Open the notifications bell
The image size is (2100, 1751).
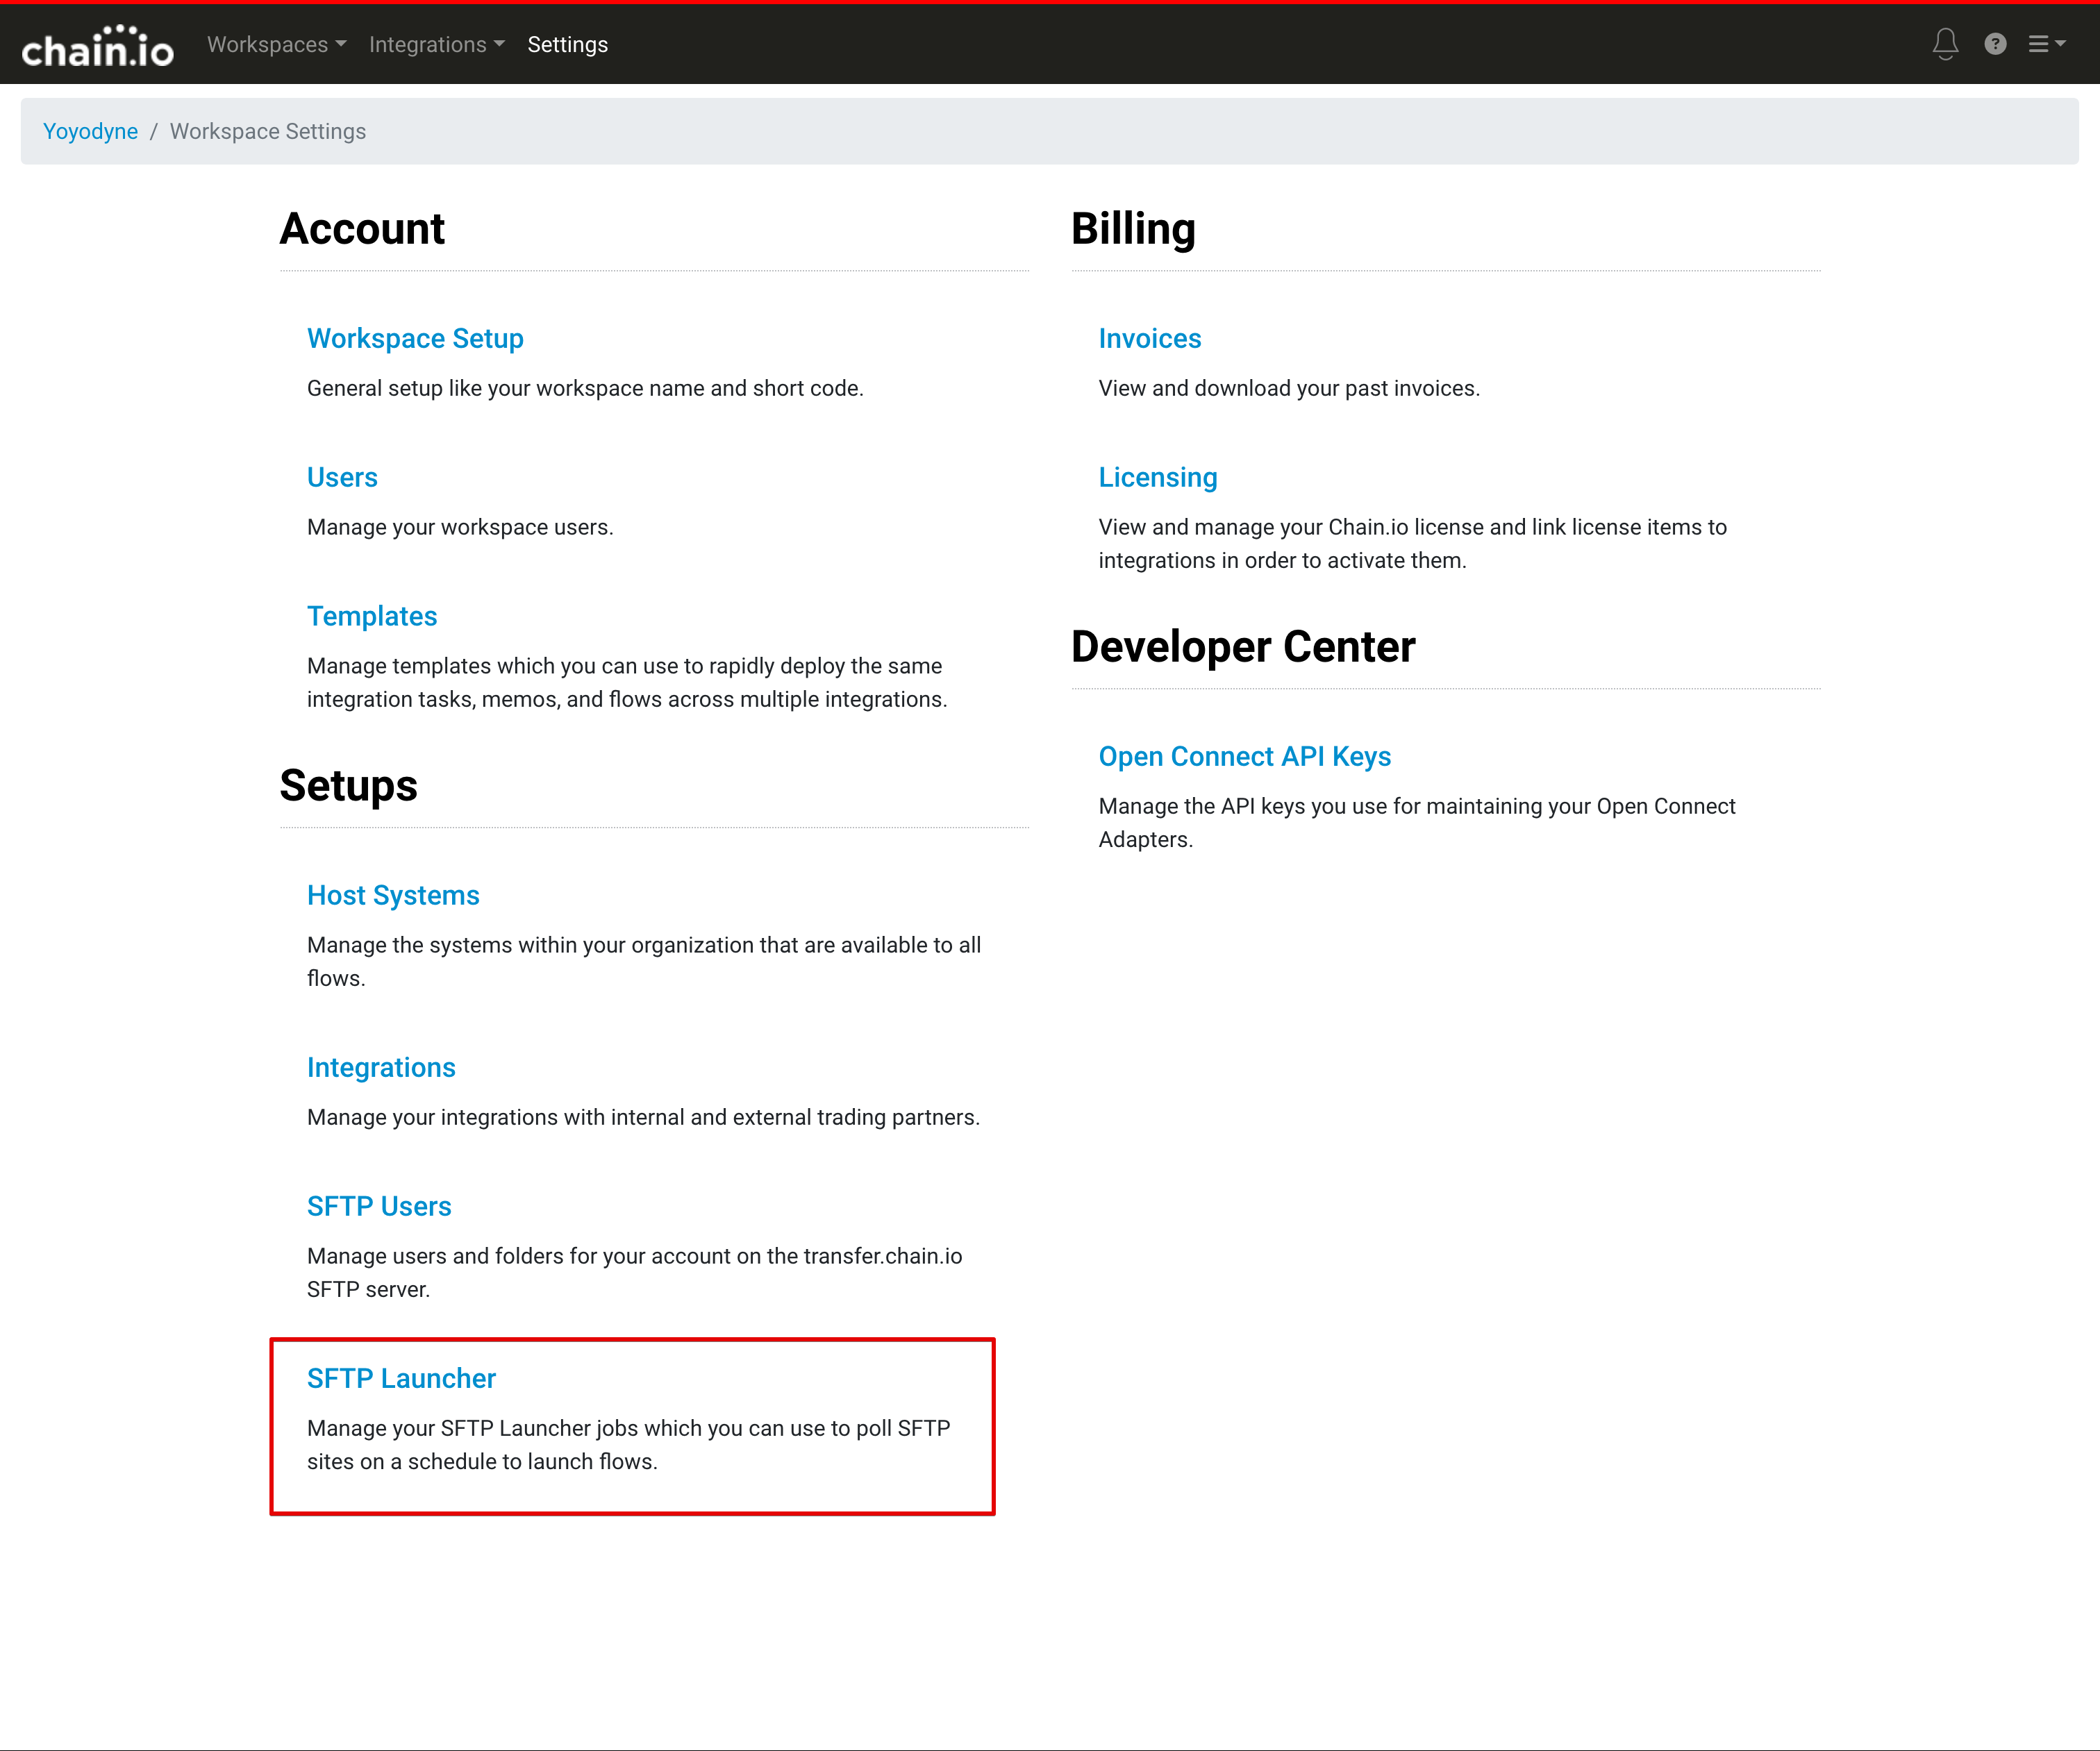point(1945,44)
